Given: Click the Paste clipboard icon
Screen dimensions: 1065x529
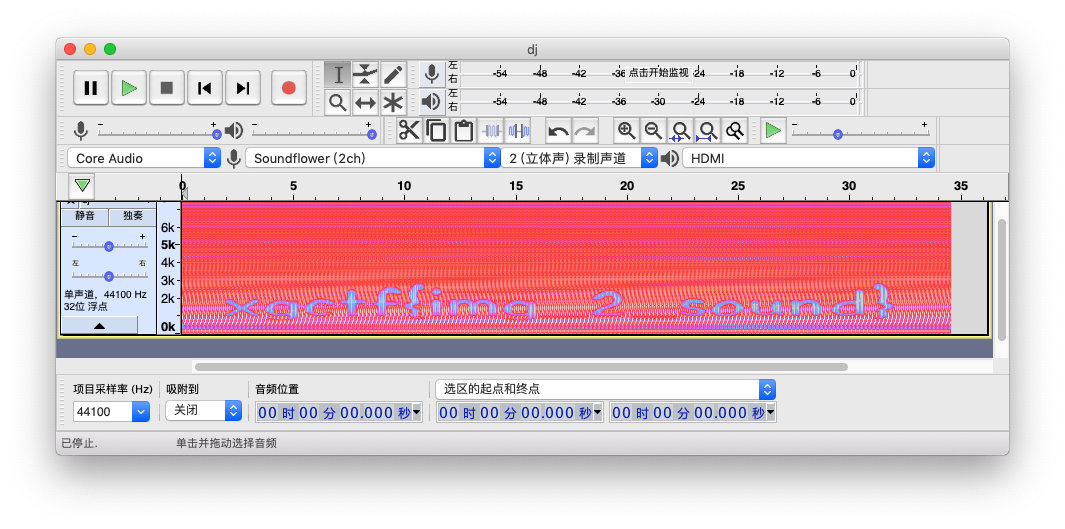Looking at the screenshot, I should pos(463,131).
